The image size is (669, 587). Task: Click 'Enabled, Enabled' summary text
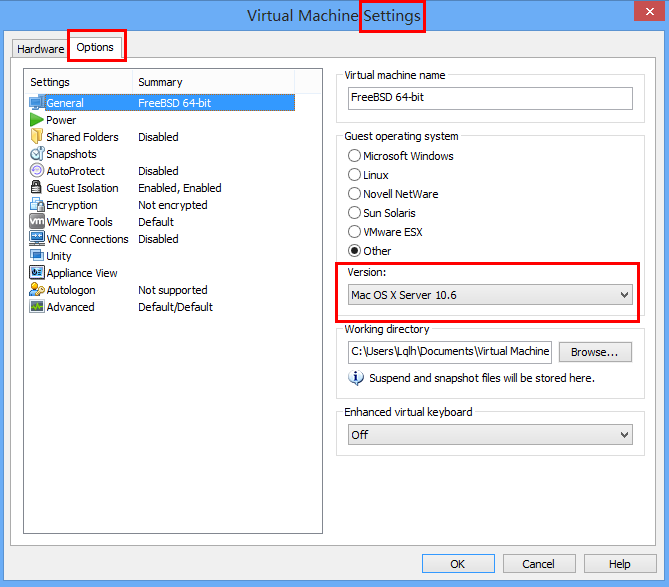tap(180, 188)
